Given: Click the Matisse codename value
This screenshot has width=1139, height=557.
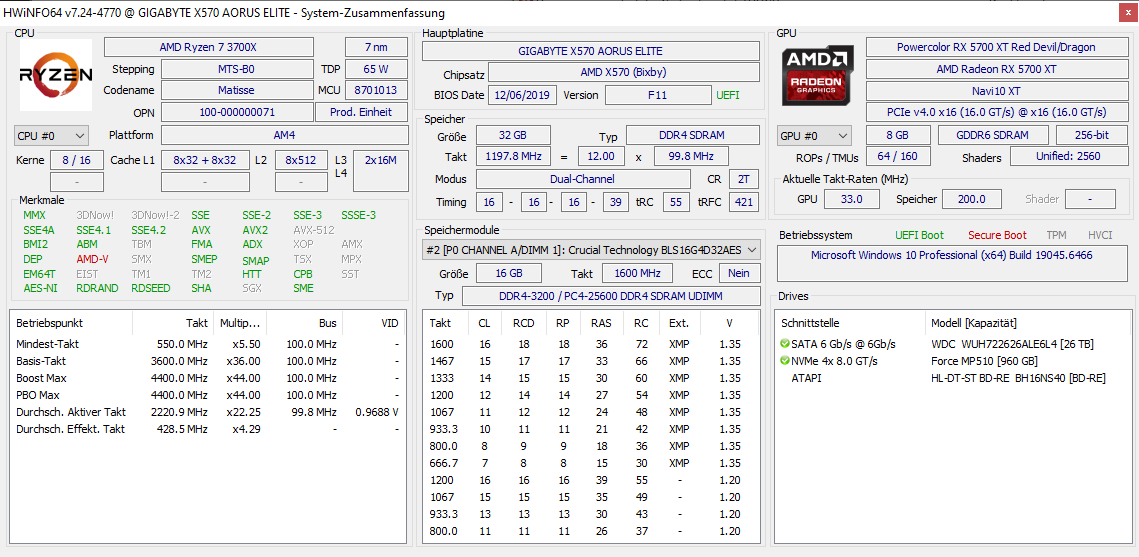Looking at the screenshot, I should 237,90.
